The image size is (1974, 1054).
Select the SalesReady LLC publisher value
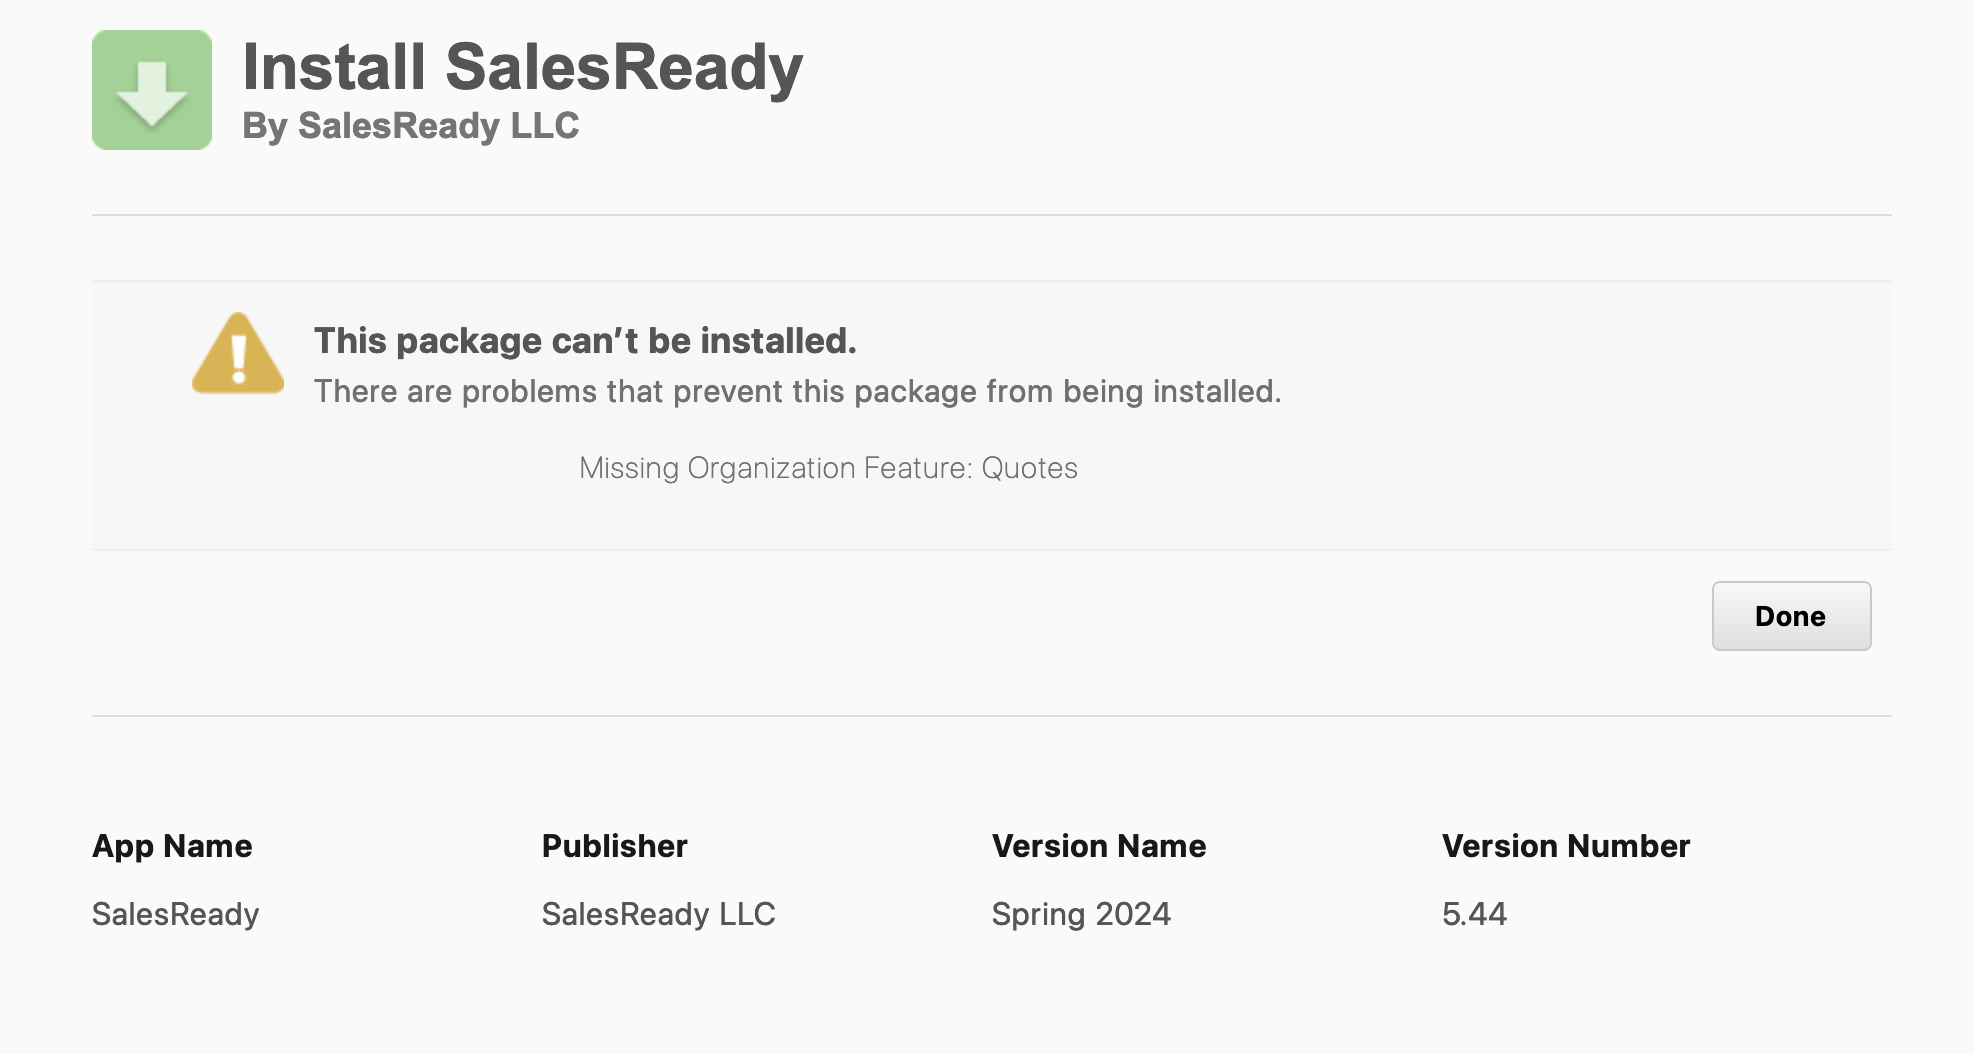(x=658, y=914)
